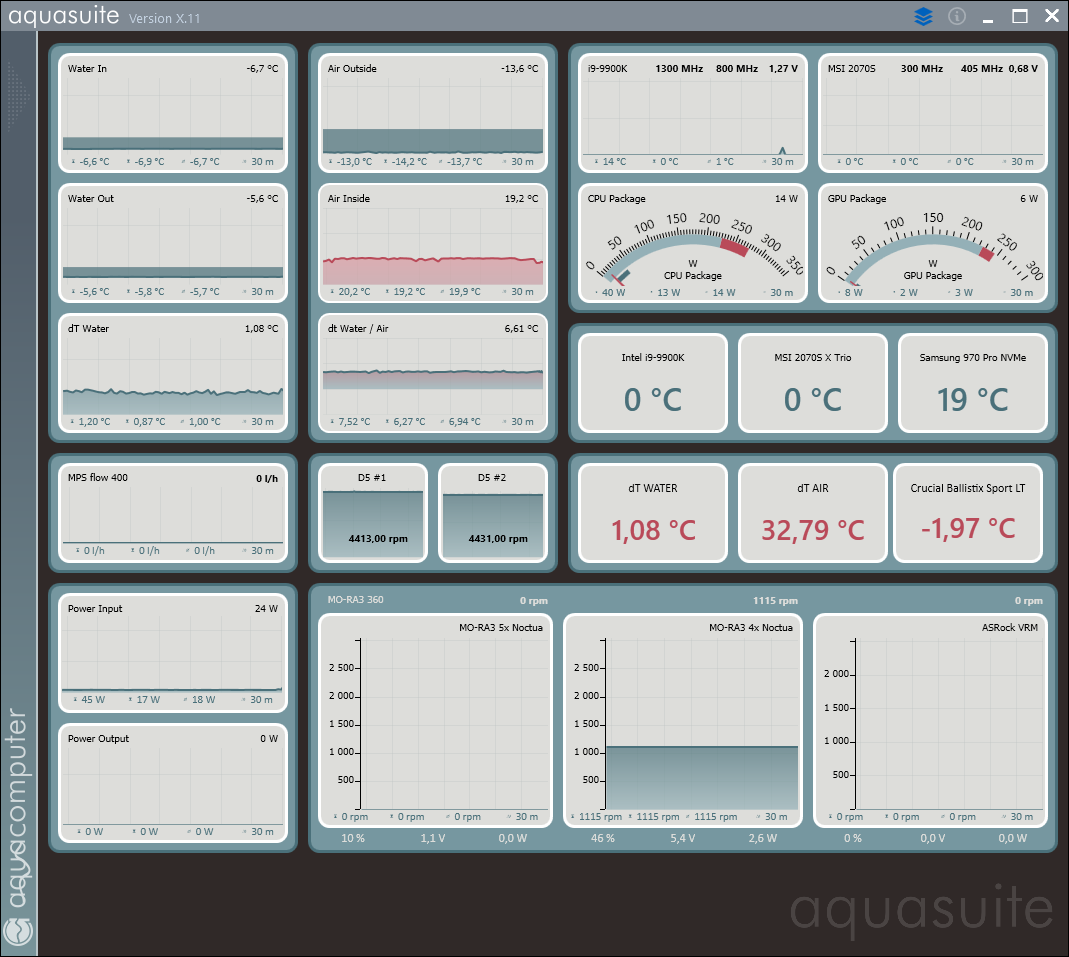The height and width of the screenshot is (957, 1069).
Task: Click the MO-RA3 360 panel title
Action: pos(355,600)
